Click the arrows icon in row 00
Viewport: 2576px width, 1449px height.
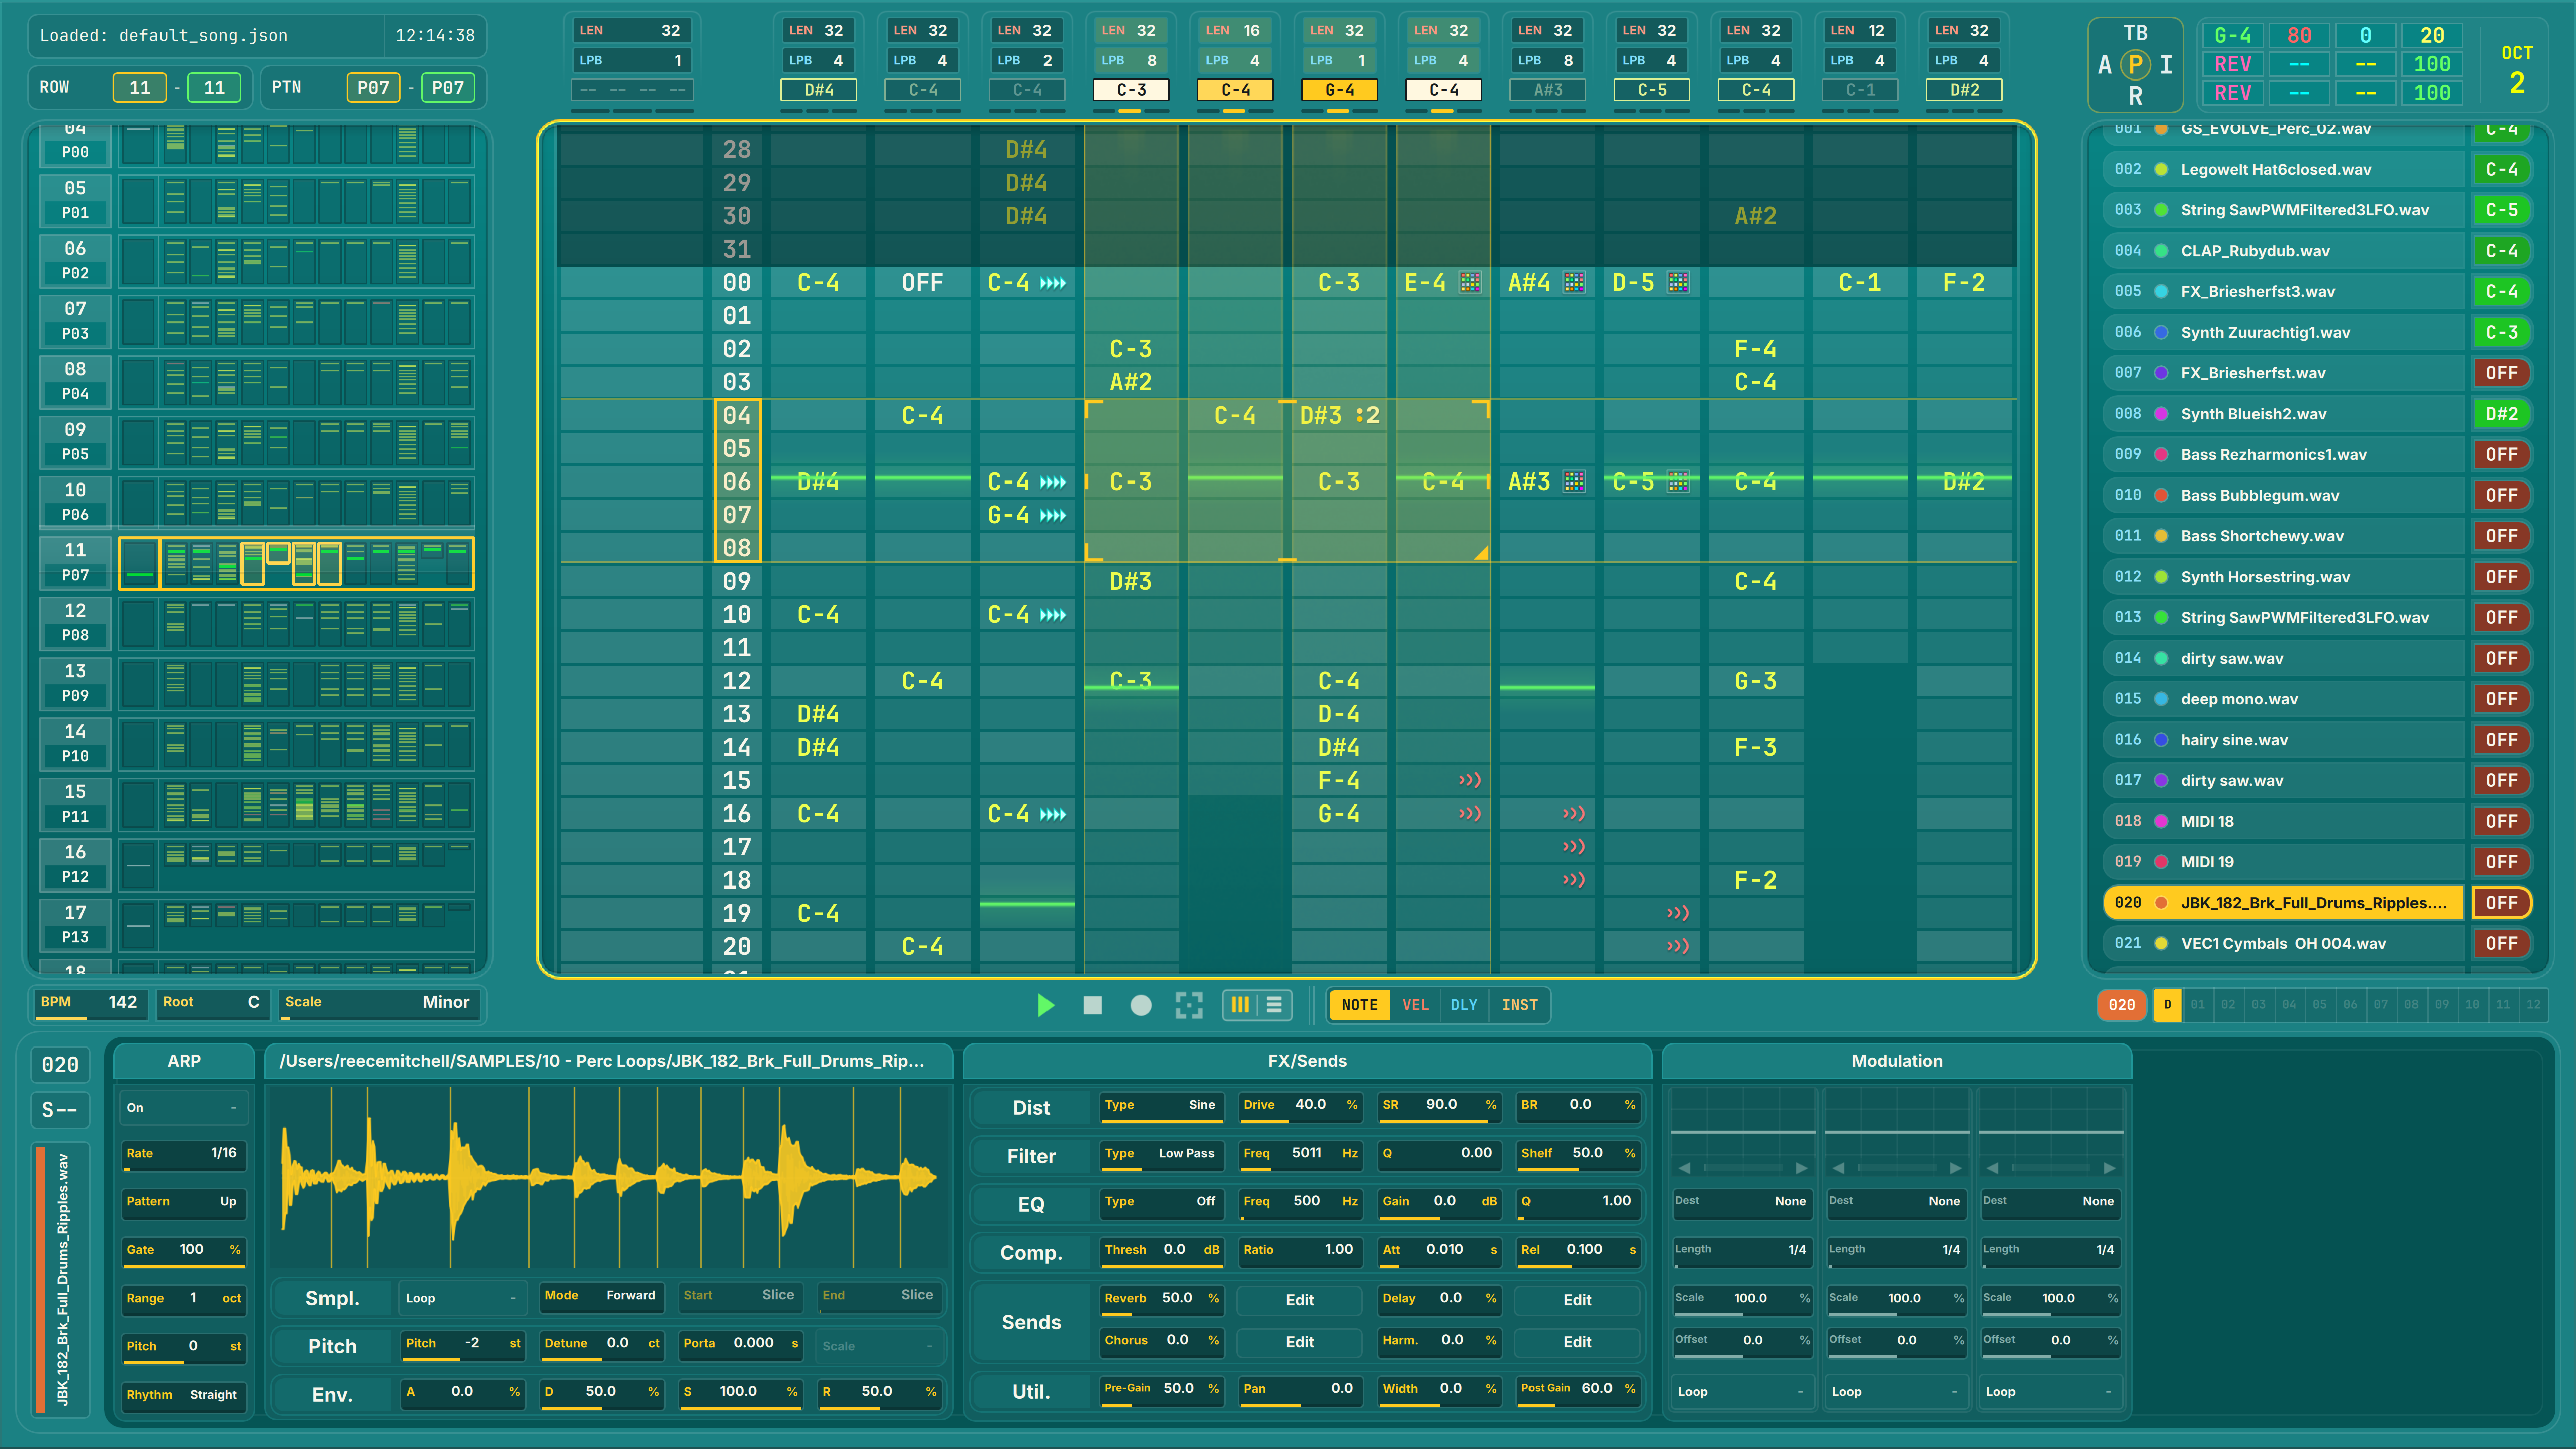click(1053, 283)
